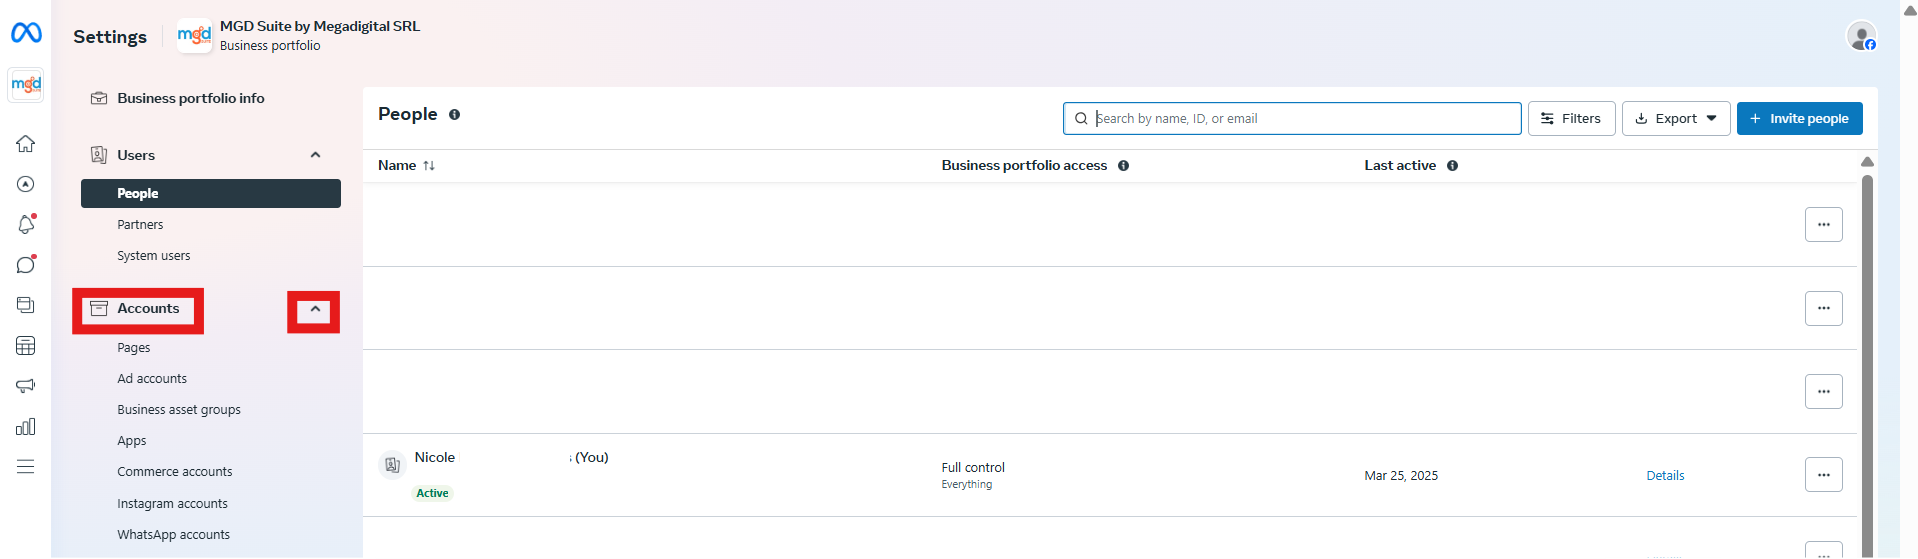1918x559 pixels.
Task: Open the Export dropdown
Action: click(x=1675, y=119)
